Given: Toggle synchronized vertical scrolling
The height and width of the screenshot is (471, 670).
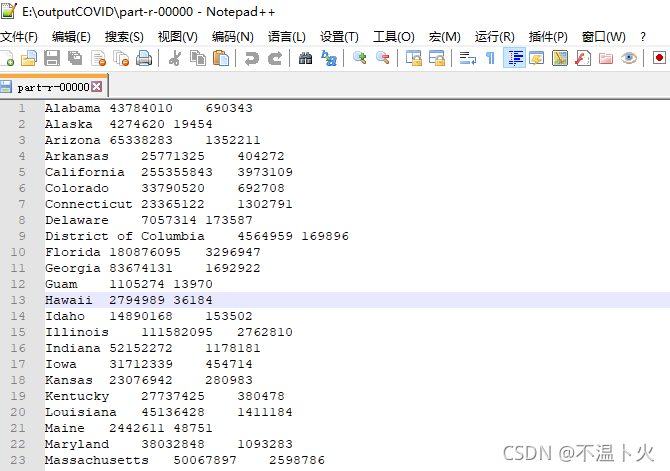Looking at the screenshot, I should click(413, 59).
